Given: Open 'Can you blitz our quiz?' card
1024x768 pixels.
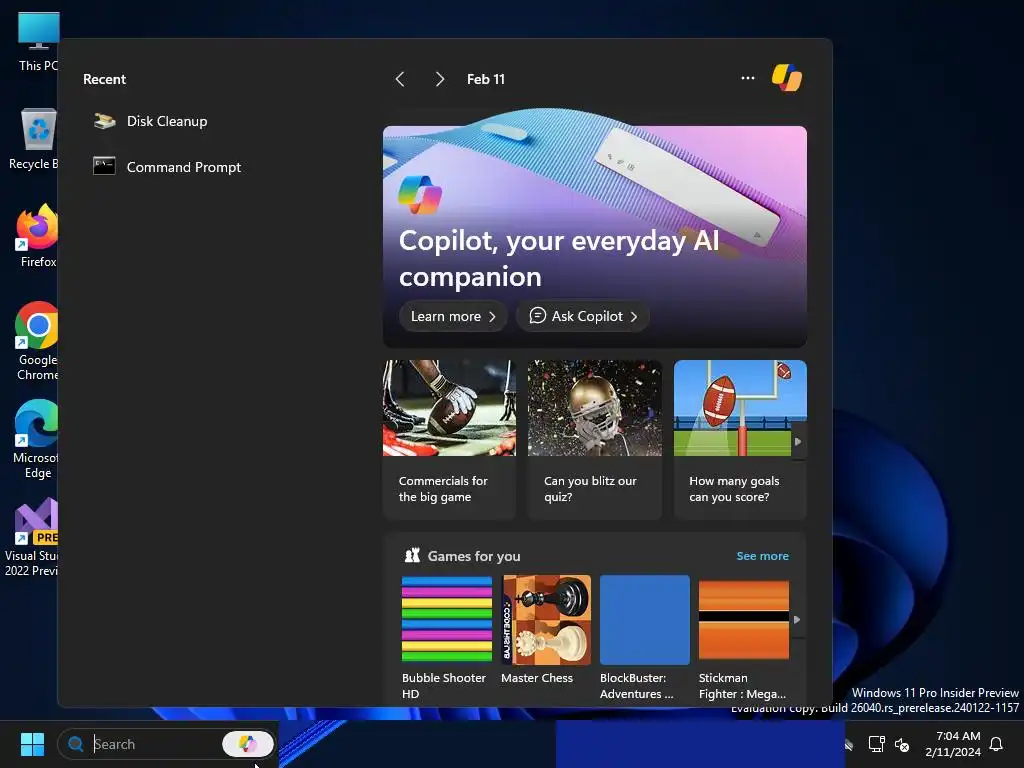Looking at the screenshot, I should pyautogui.click(x=594, y=439).
